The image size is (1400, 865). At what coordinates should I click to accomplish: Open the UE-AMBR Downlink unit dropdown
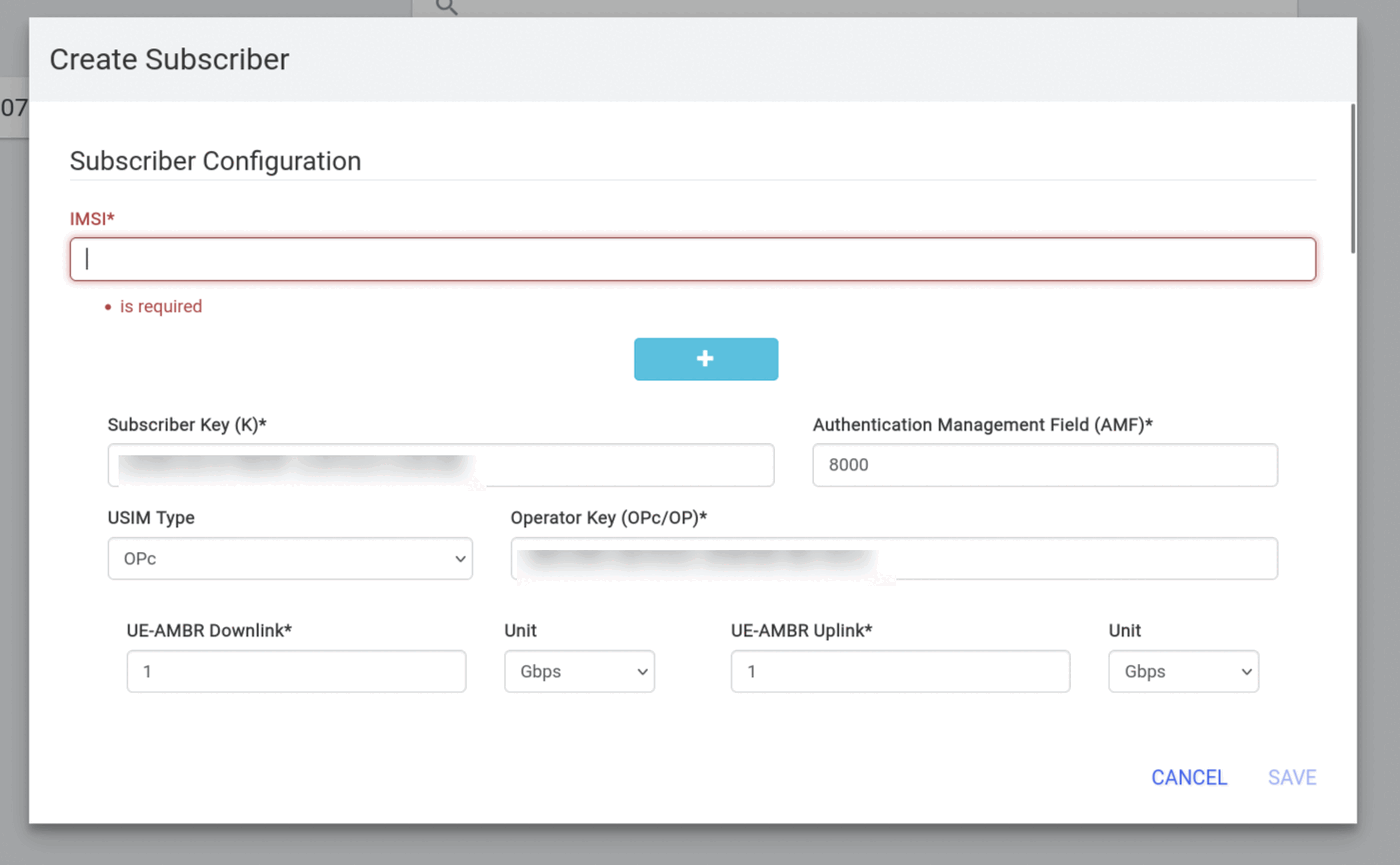[580, 671]
